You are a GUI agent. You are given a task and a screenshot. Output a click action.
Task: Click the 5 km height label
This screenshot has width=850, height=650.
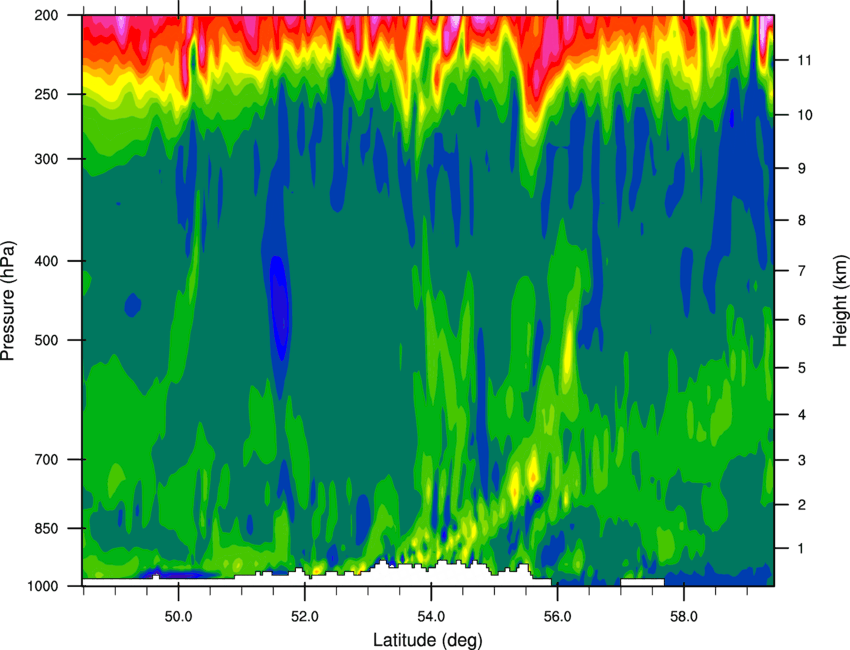click(802, 368)
